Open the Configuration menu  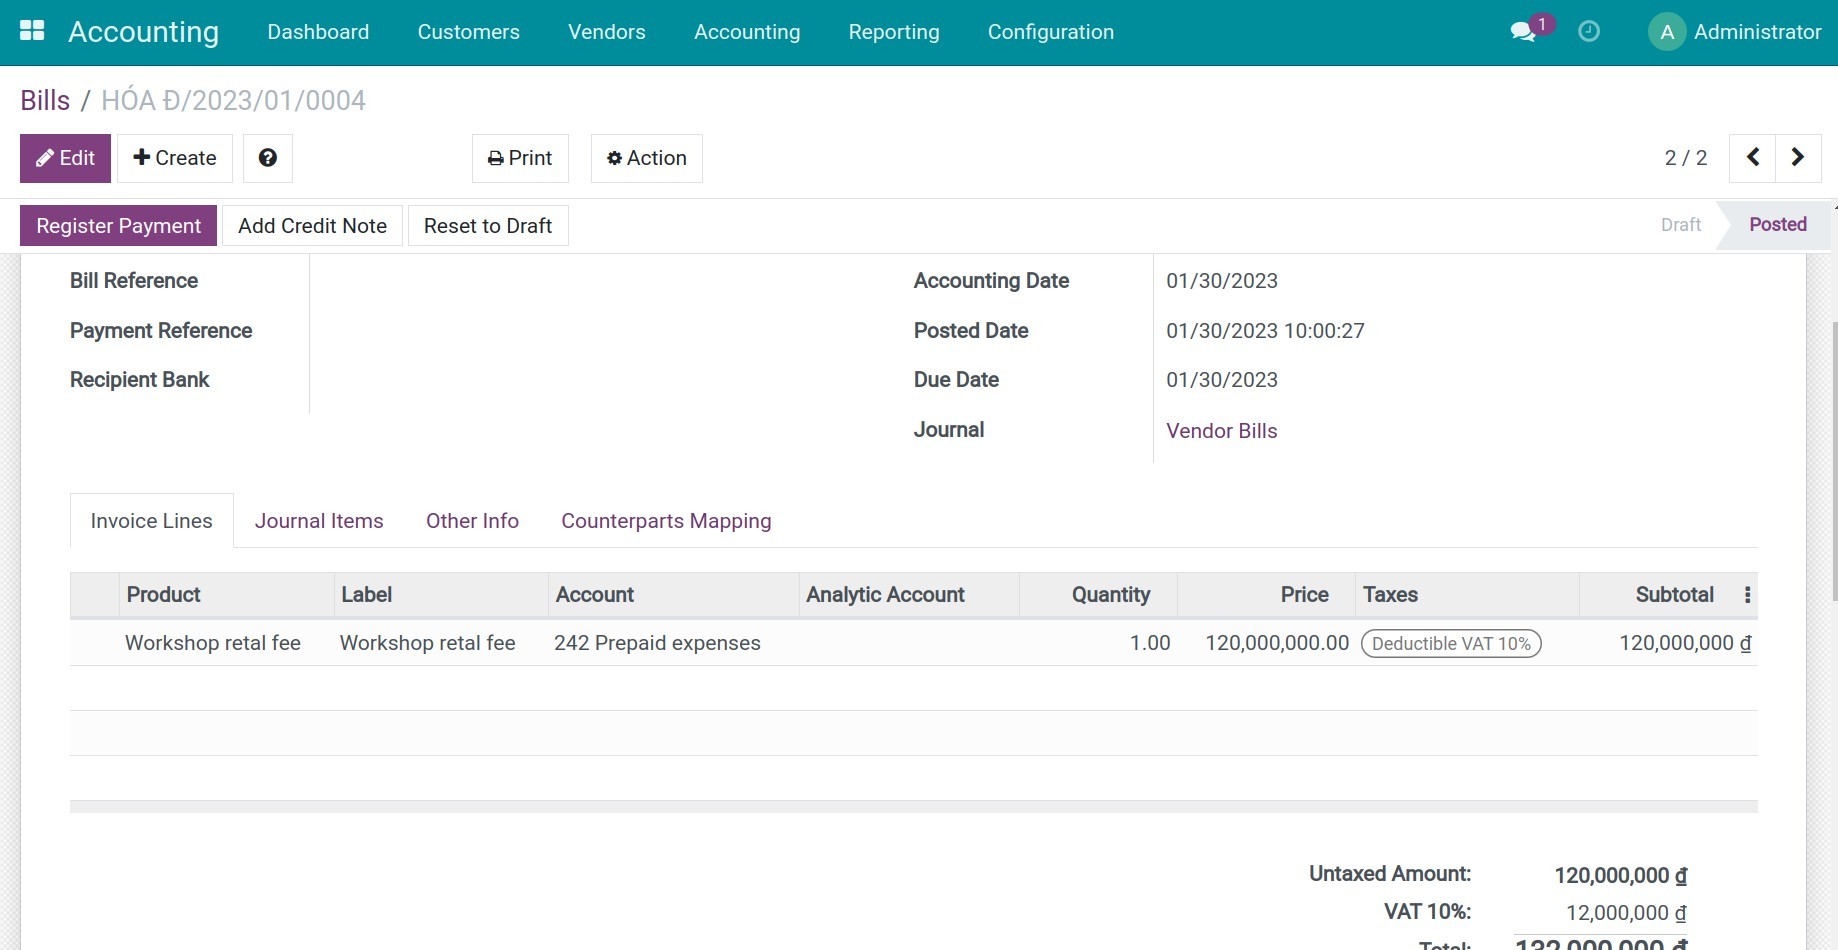1050,31
